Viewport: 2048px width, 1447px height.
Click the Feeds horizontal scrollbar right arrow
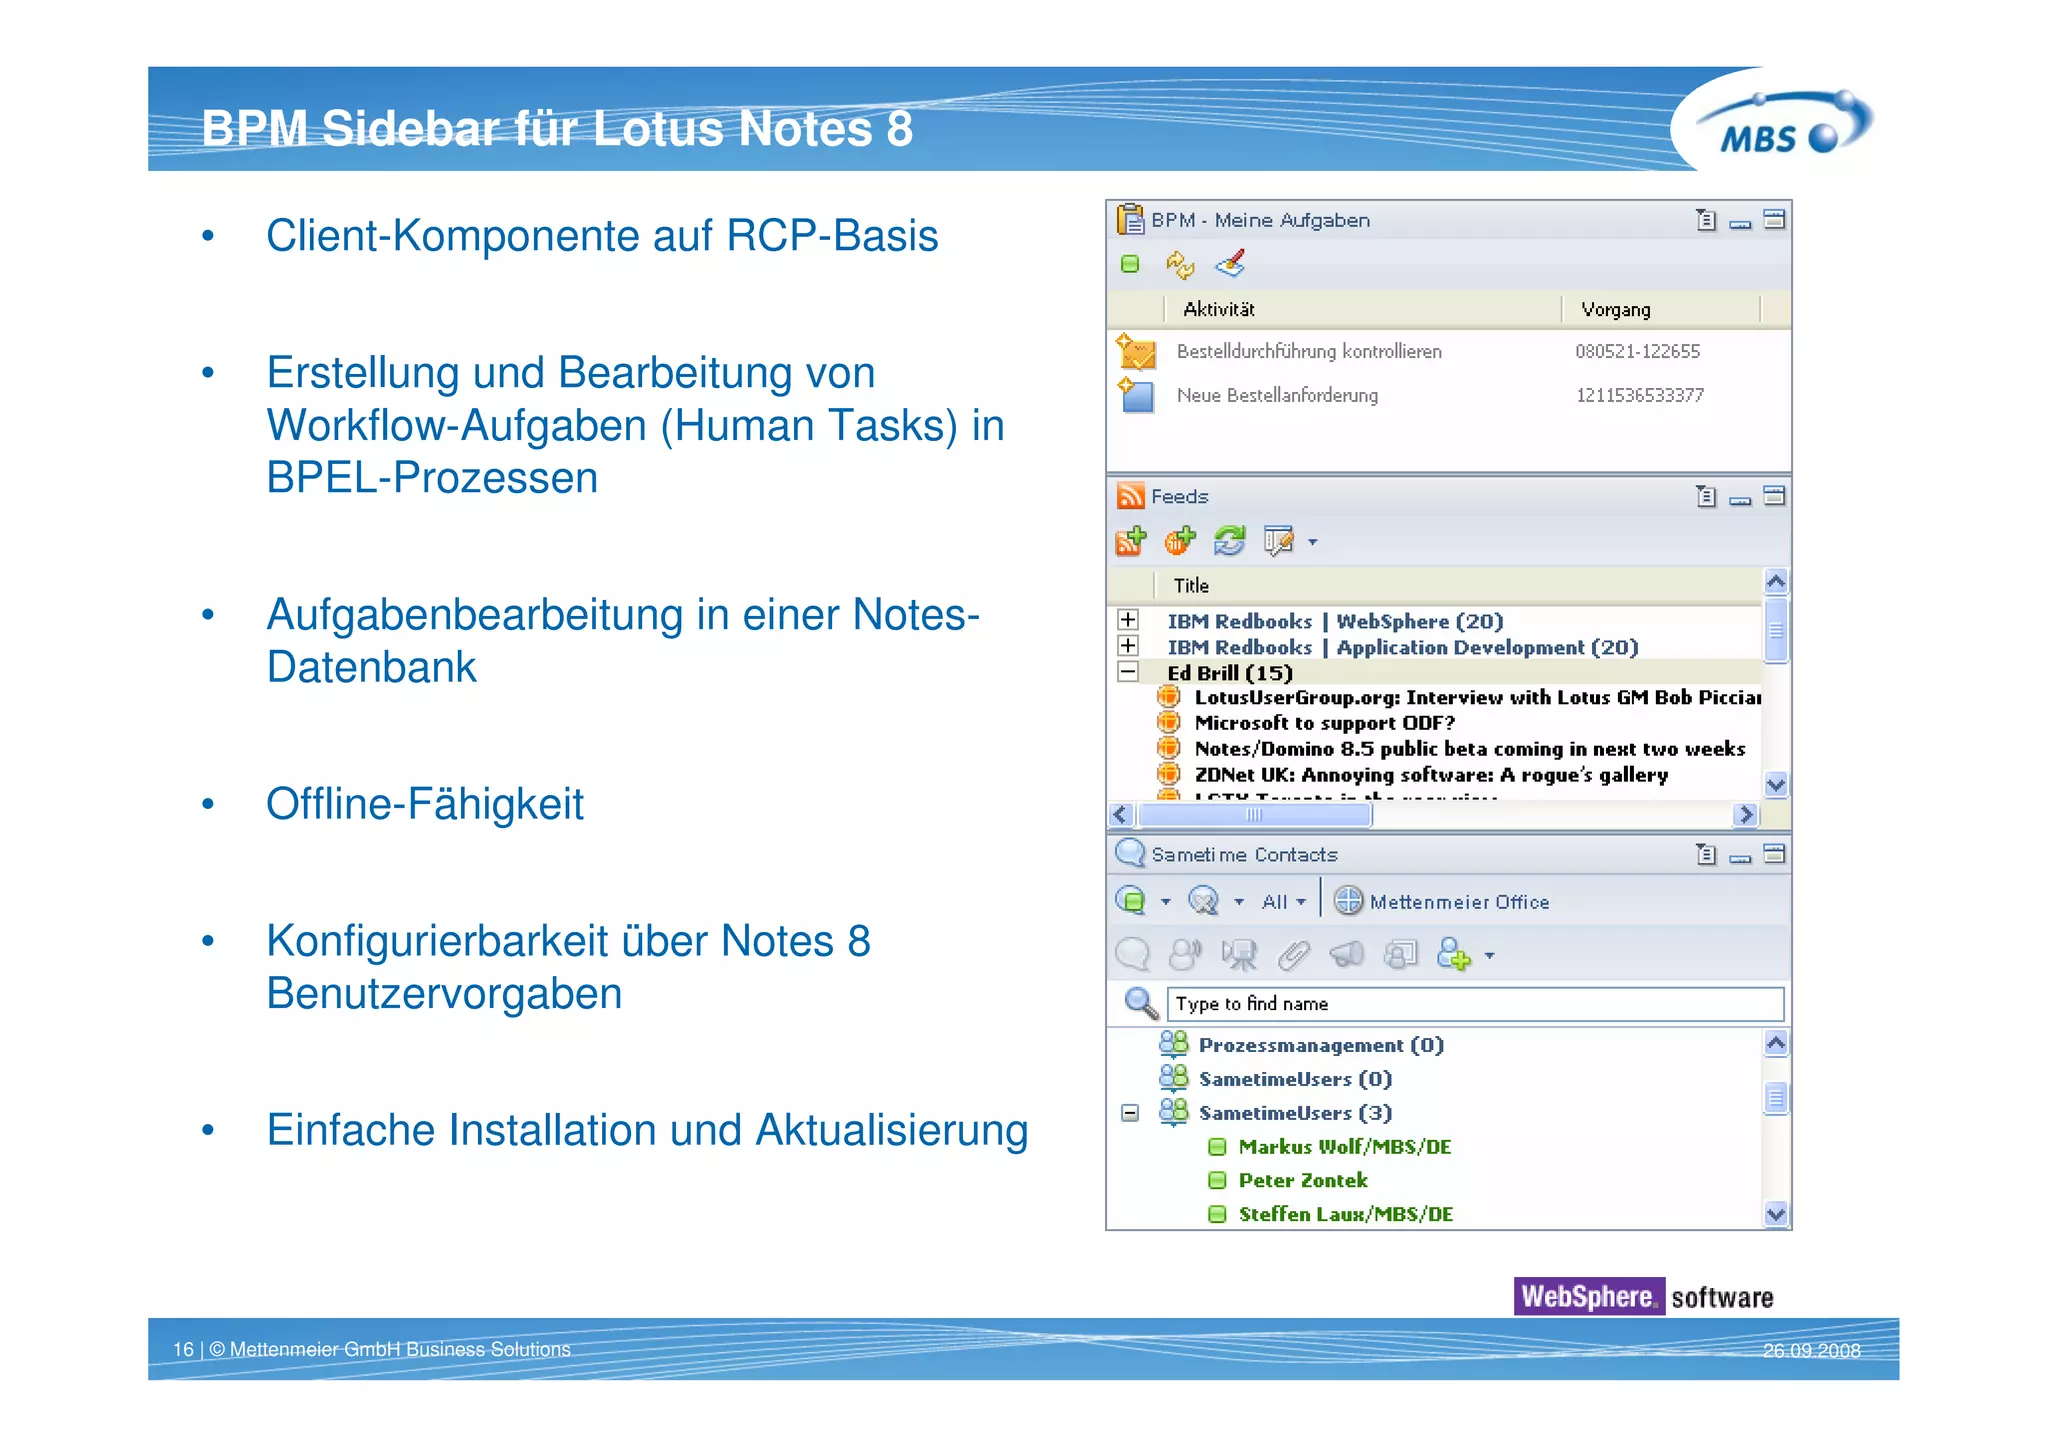point(1746,815)
